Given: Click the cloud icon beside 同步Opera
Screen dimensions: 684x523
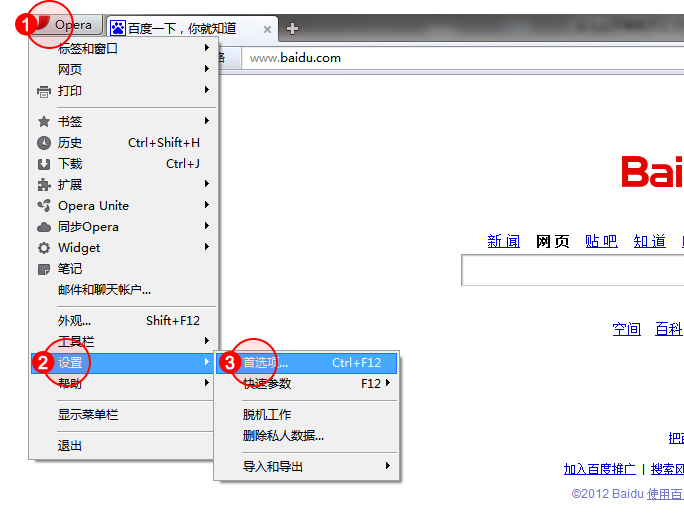Looking at the screenshot, I should (44, 227).
